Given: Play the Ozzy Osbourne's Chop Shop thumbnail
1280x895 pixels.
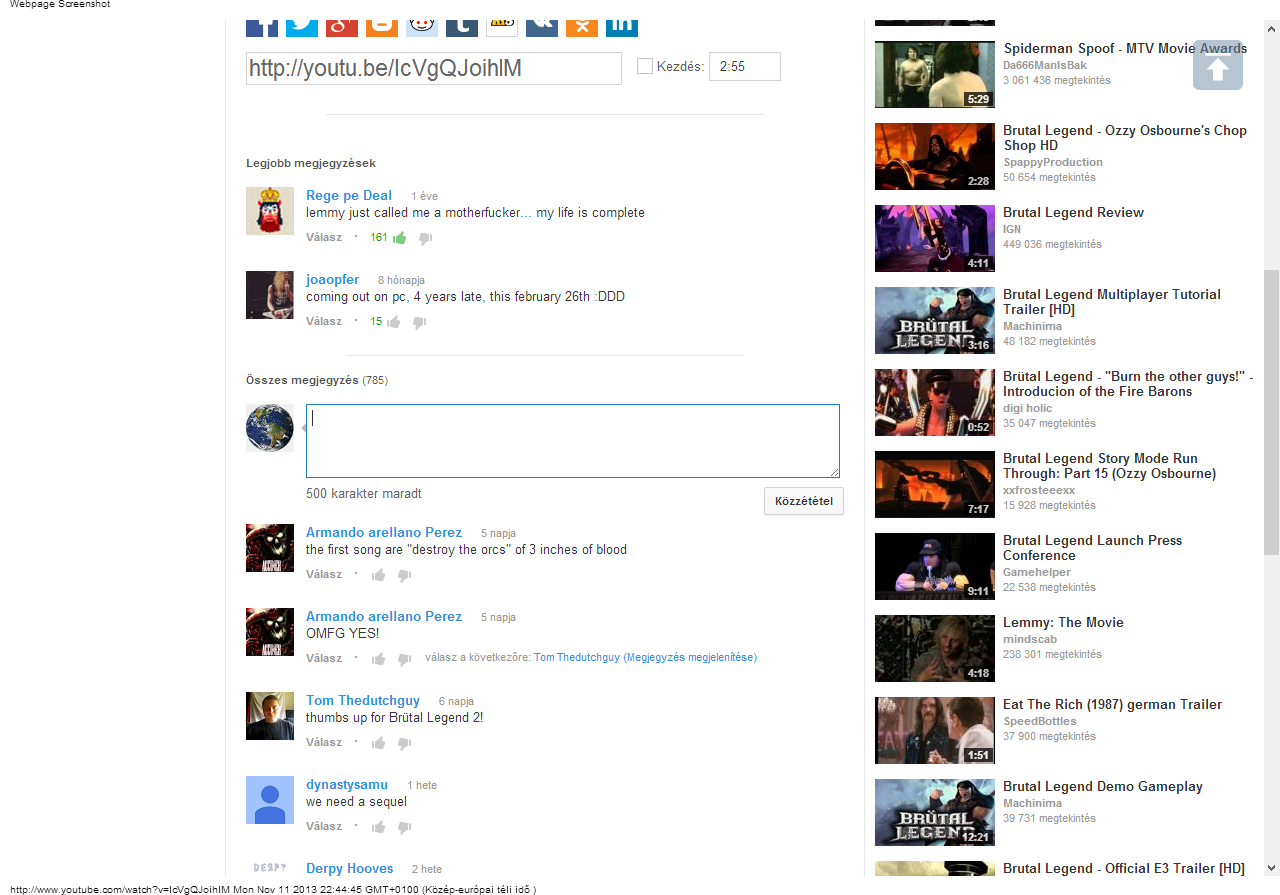Looking at the screenshot, I should coord(935,156).
